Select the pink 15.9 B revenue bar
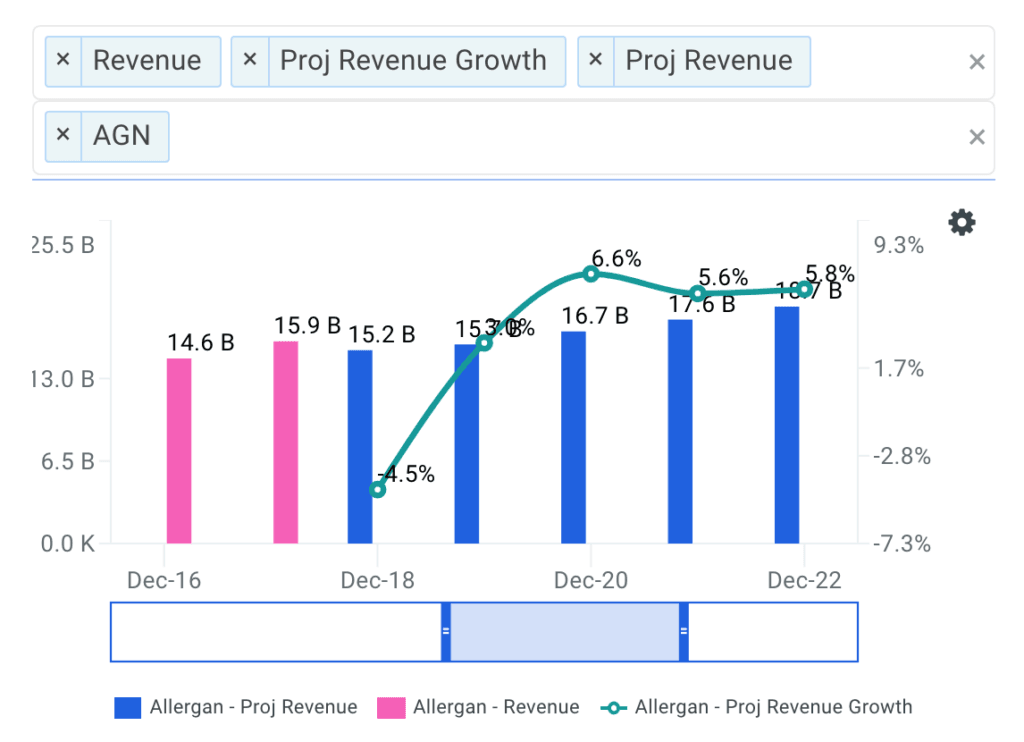This screenshot has width=1024, height=742. (x=286, y=442)
